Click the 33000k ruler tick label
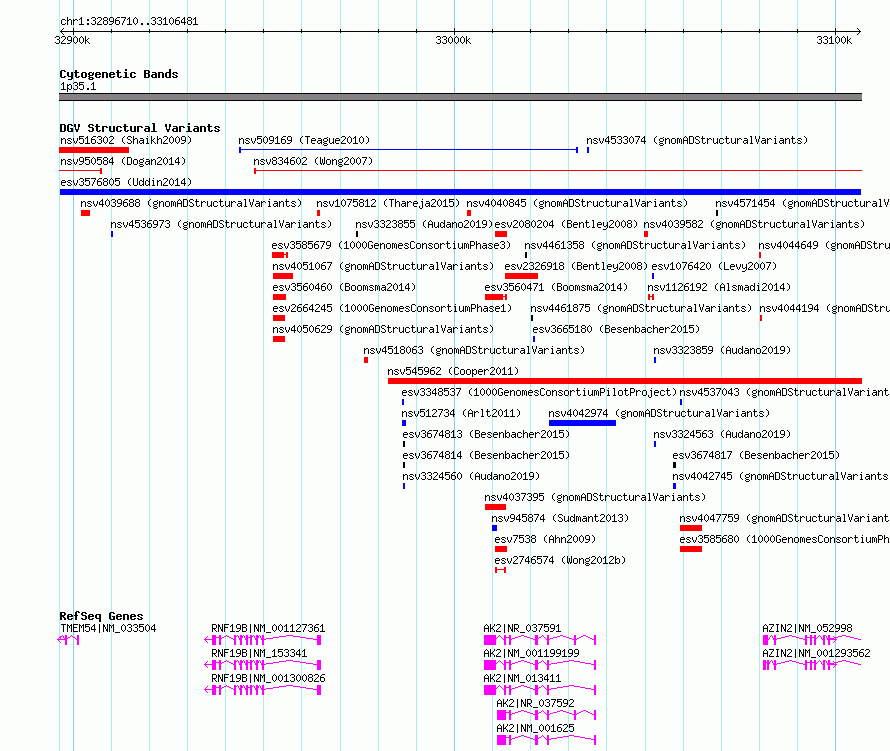The image size is (890, 751). click(x=453, y=40)
